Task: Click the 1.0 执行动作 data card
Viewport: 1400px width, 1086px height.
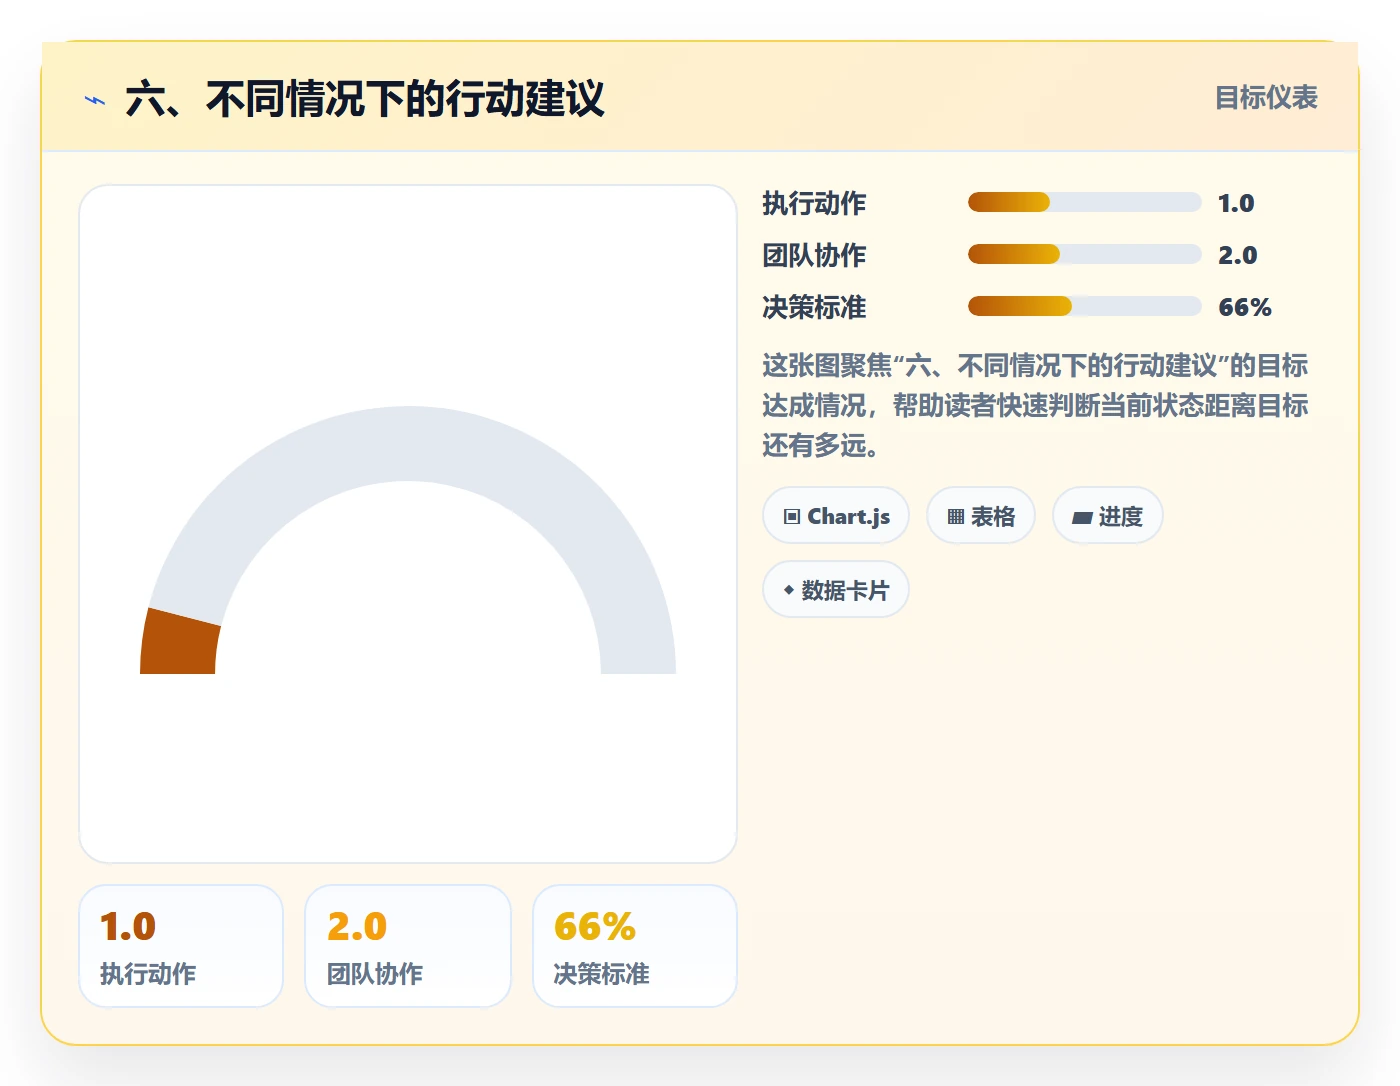Action: coord(181,946)
